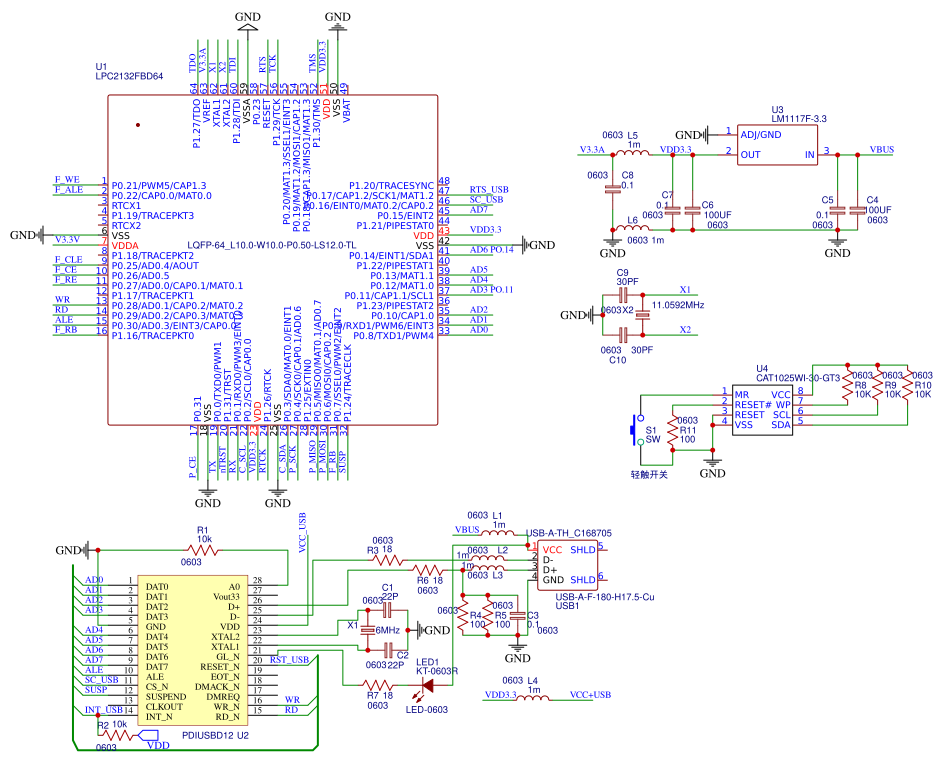Select resistor R7 beside LED1
The image size is (943, 763).
[379, 685]
